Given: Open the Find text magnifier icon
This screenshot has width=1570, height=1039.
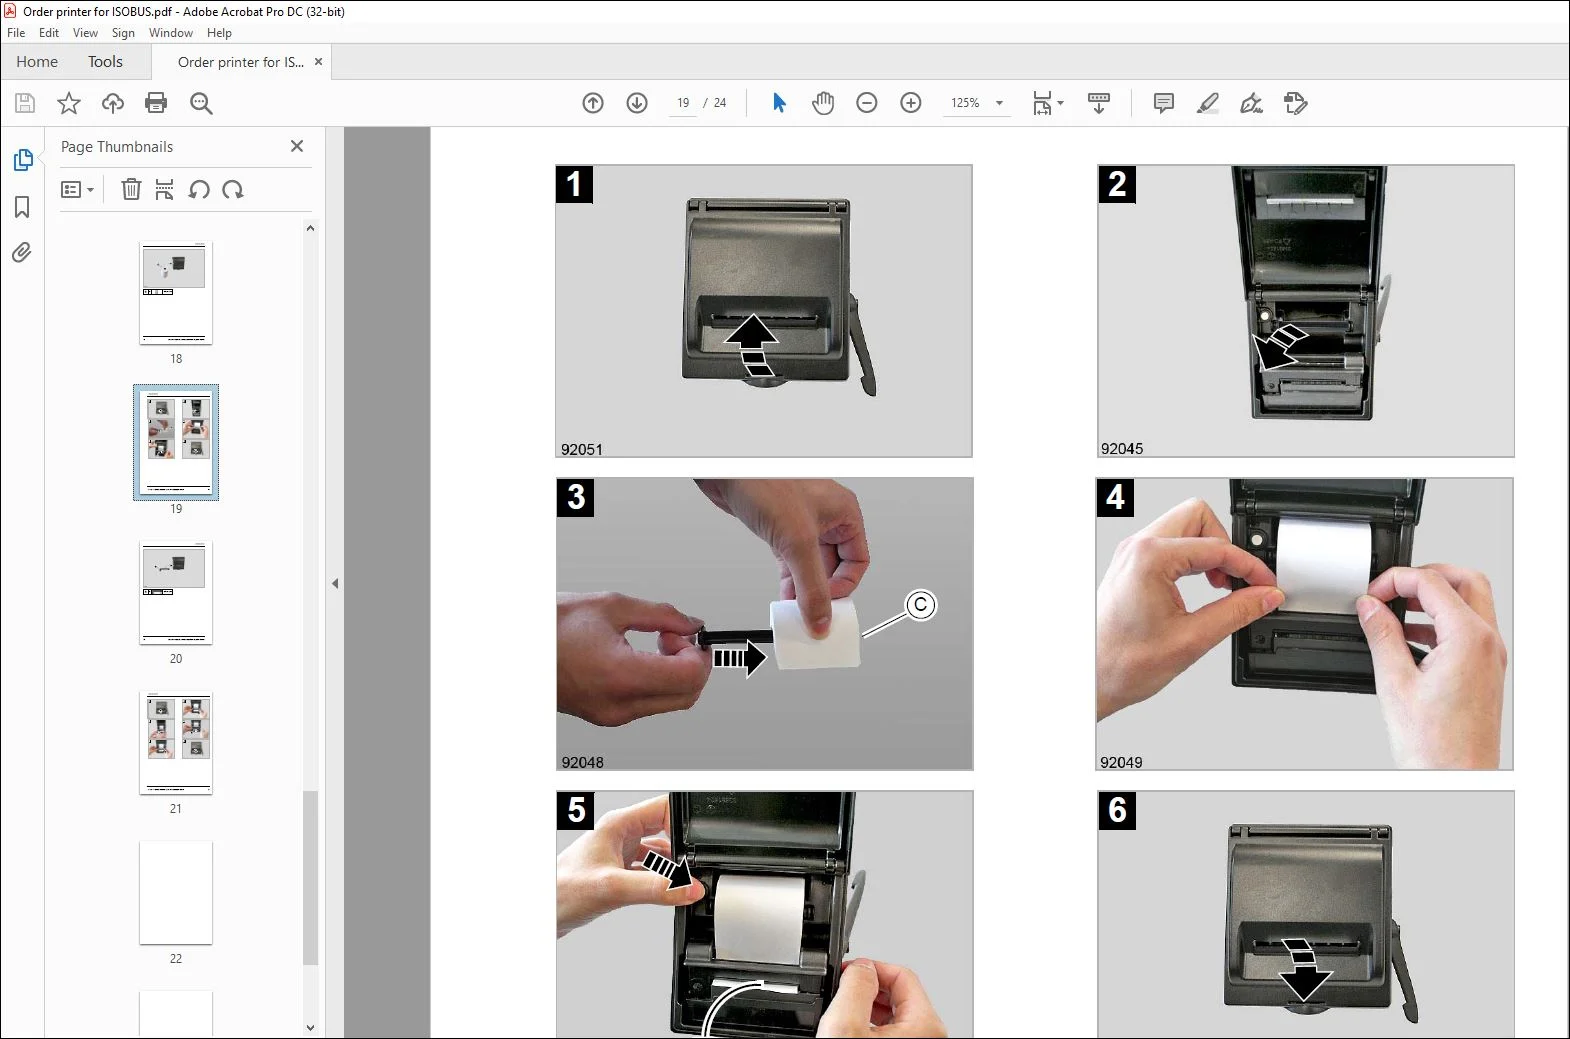Looking at the screenshot, I should (x=201, y=103).
